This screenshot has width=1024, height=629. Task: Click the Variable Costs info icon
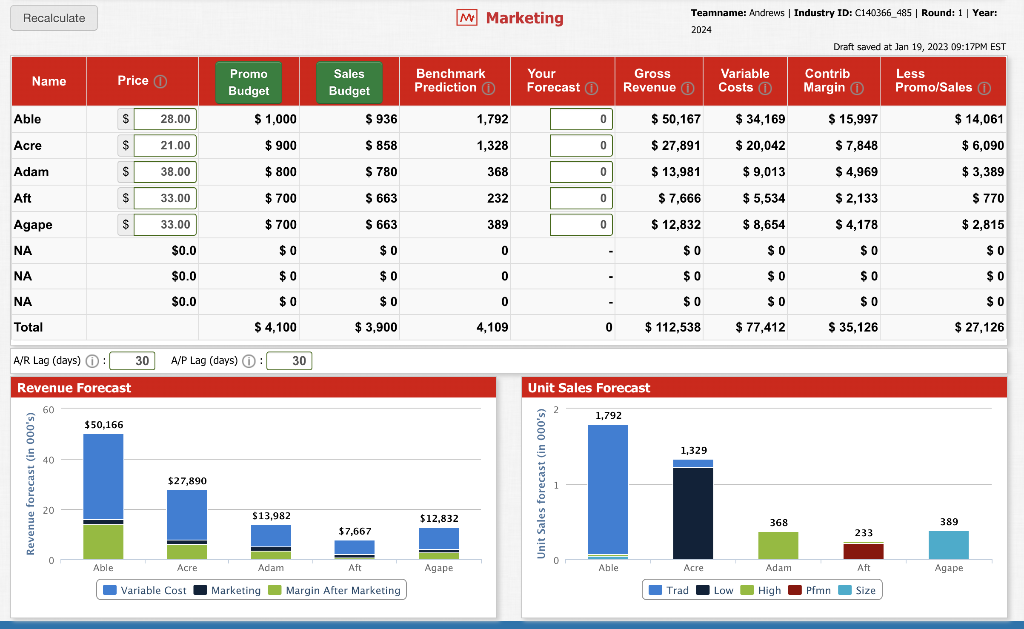(x=764, y=88)
